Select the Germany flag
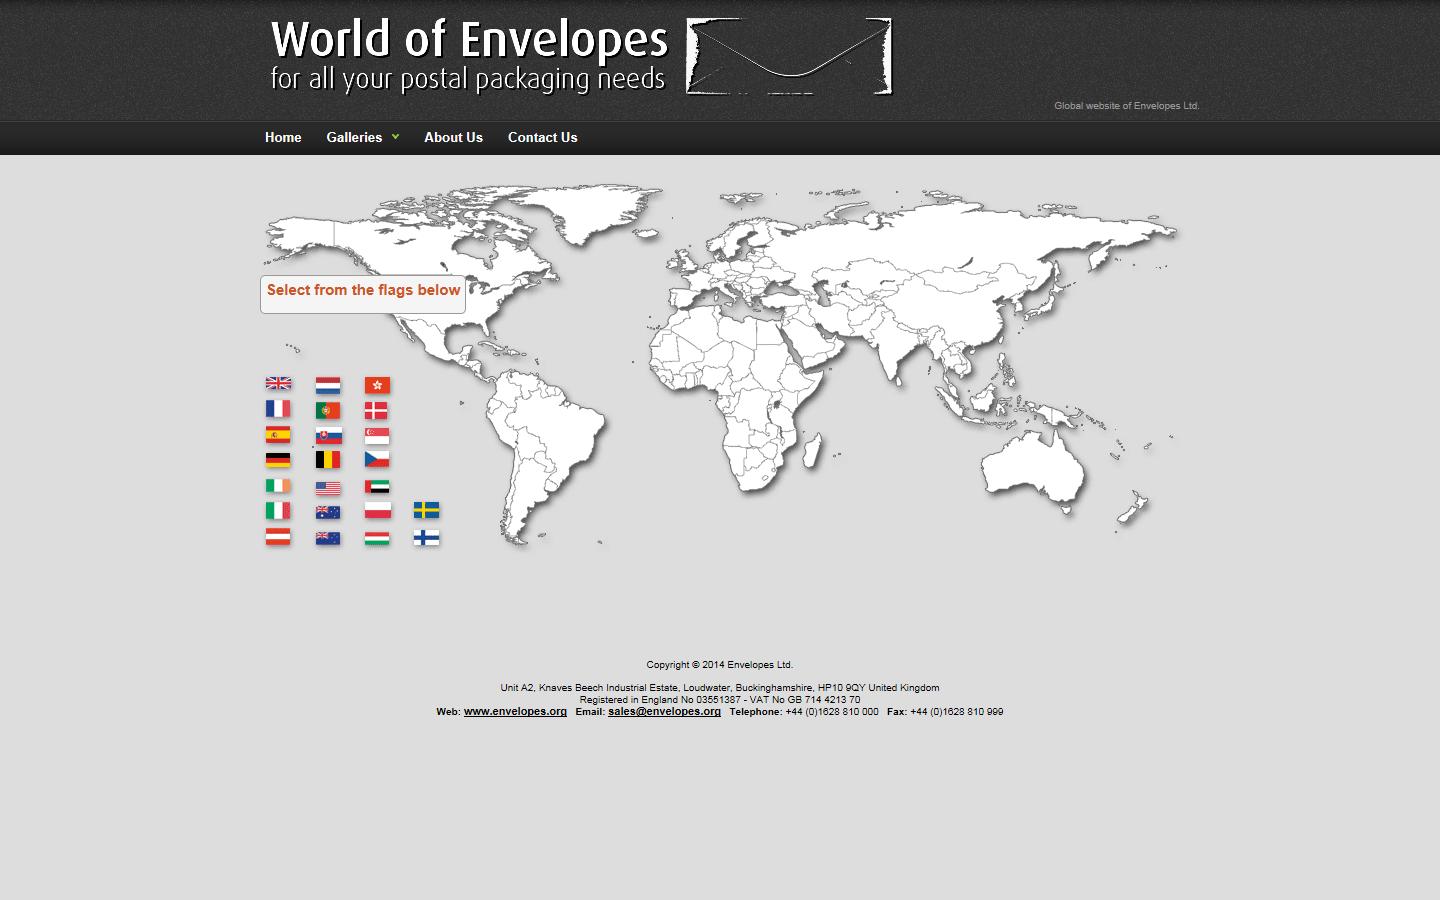Screen dimensions: 1440x900 (x=279, y=460)
